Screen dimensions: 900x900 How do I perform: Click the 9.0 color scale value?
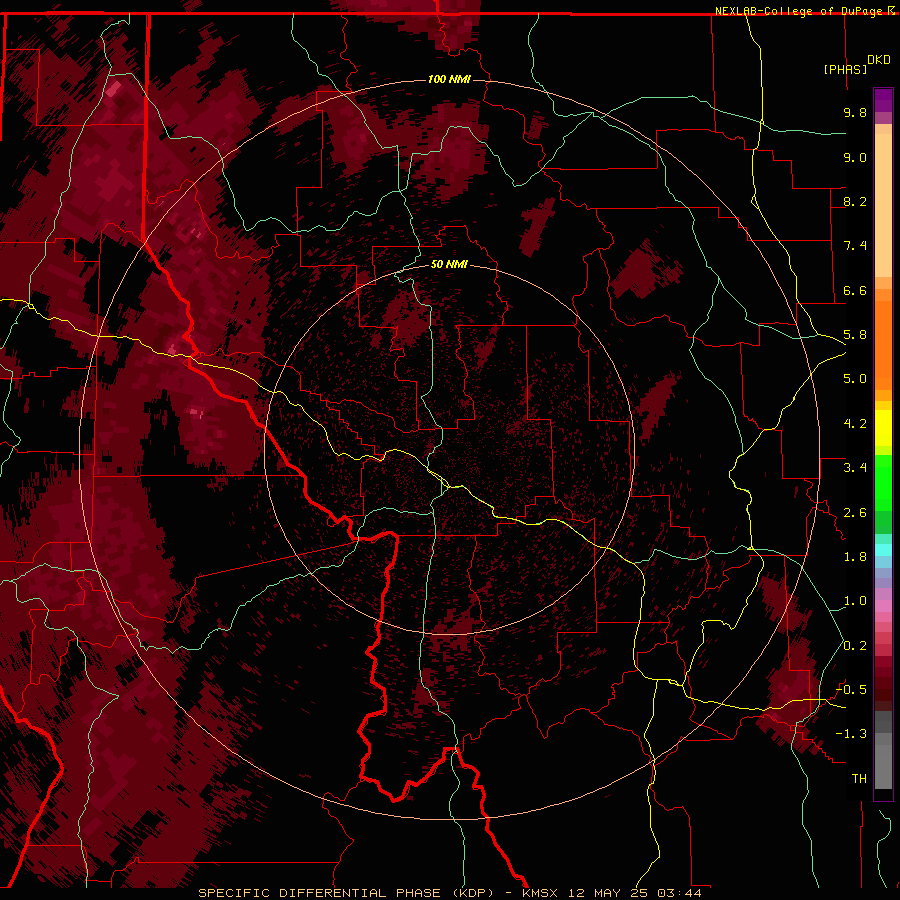point(855,157)
